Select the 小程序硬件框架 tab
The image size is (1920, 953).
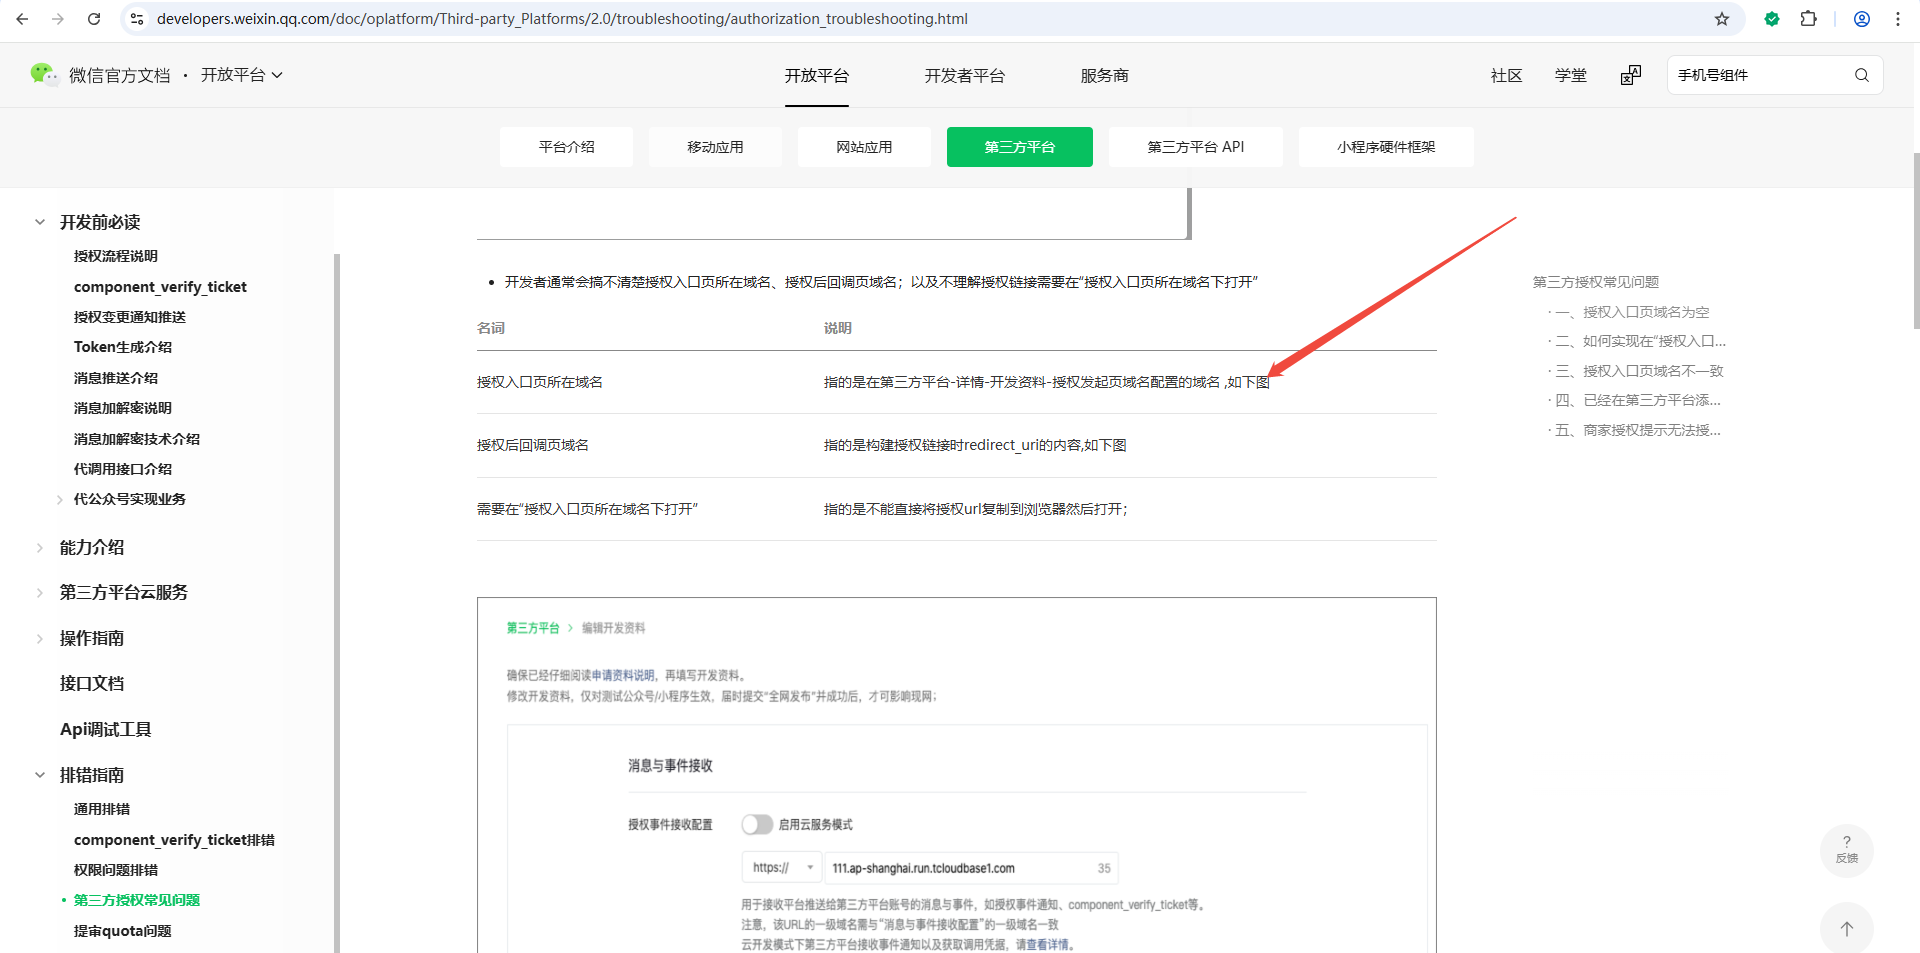[1386, 147]
